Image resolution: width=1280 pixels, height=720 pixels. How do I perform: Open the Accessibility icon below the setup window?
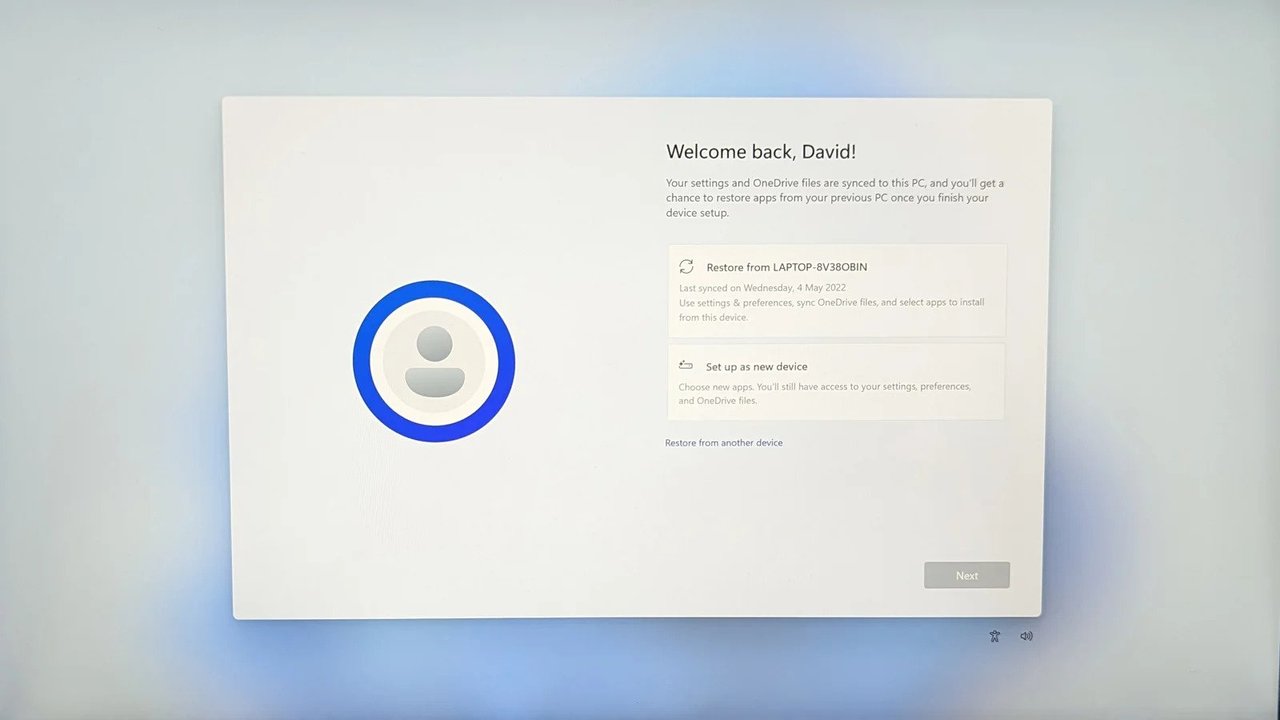[994, 636]
